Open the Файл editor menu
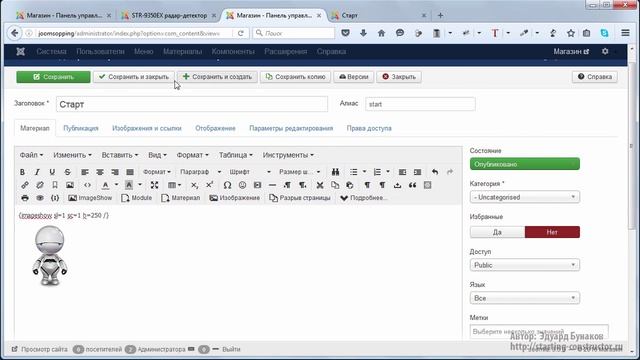The width and height of the screenshot is (640, 360). coord(31,155)
